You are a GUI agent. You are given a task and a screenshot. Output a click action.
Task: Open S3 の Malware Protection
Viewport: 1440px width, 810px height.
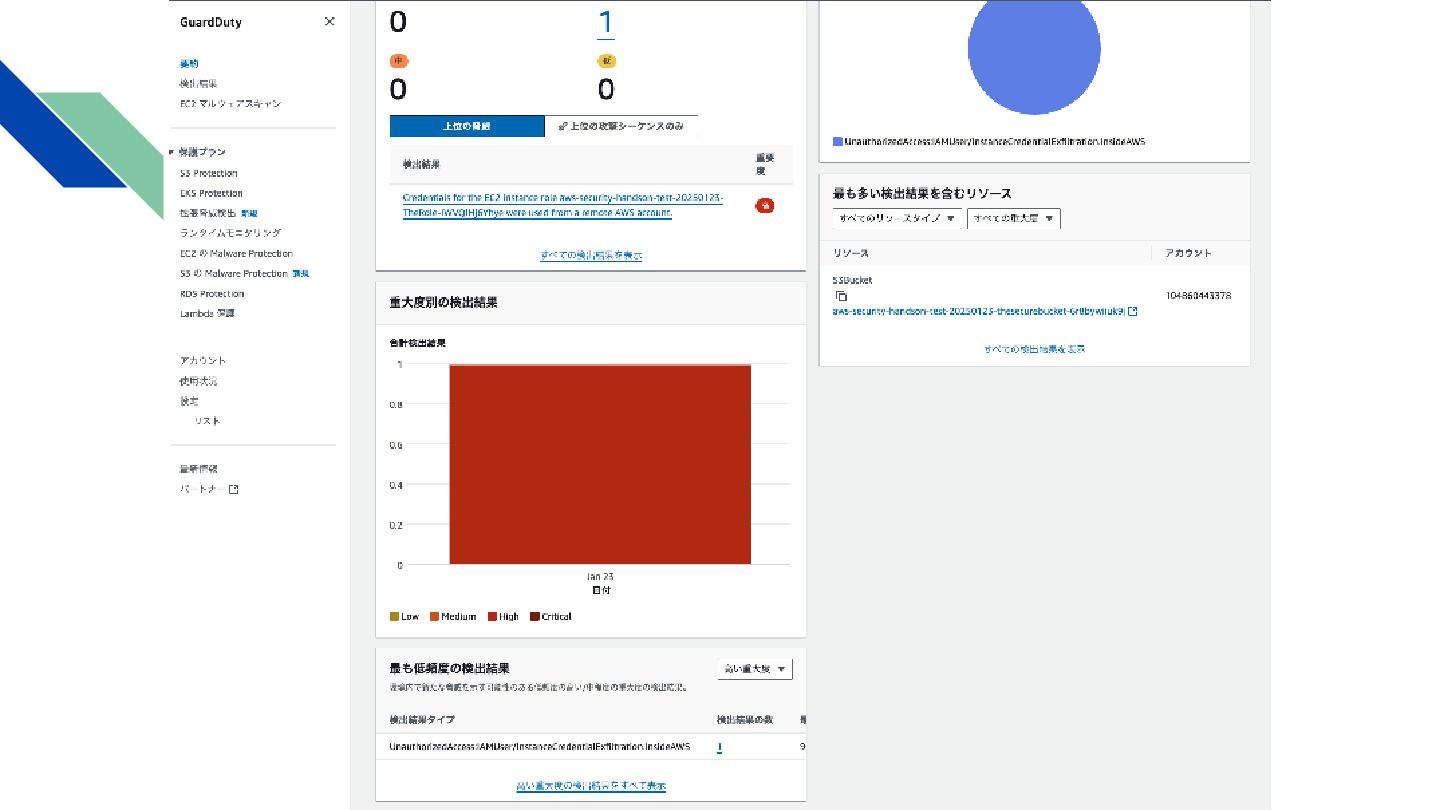tap(233, 273)
